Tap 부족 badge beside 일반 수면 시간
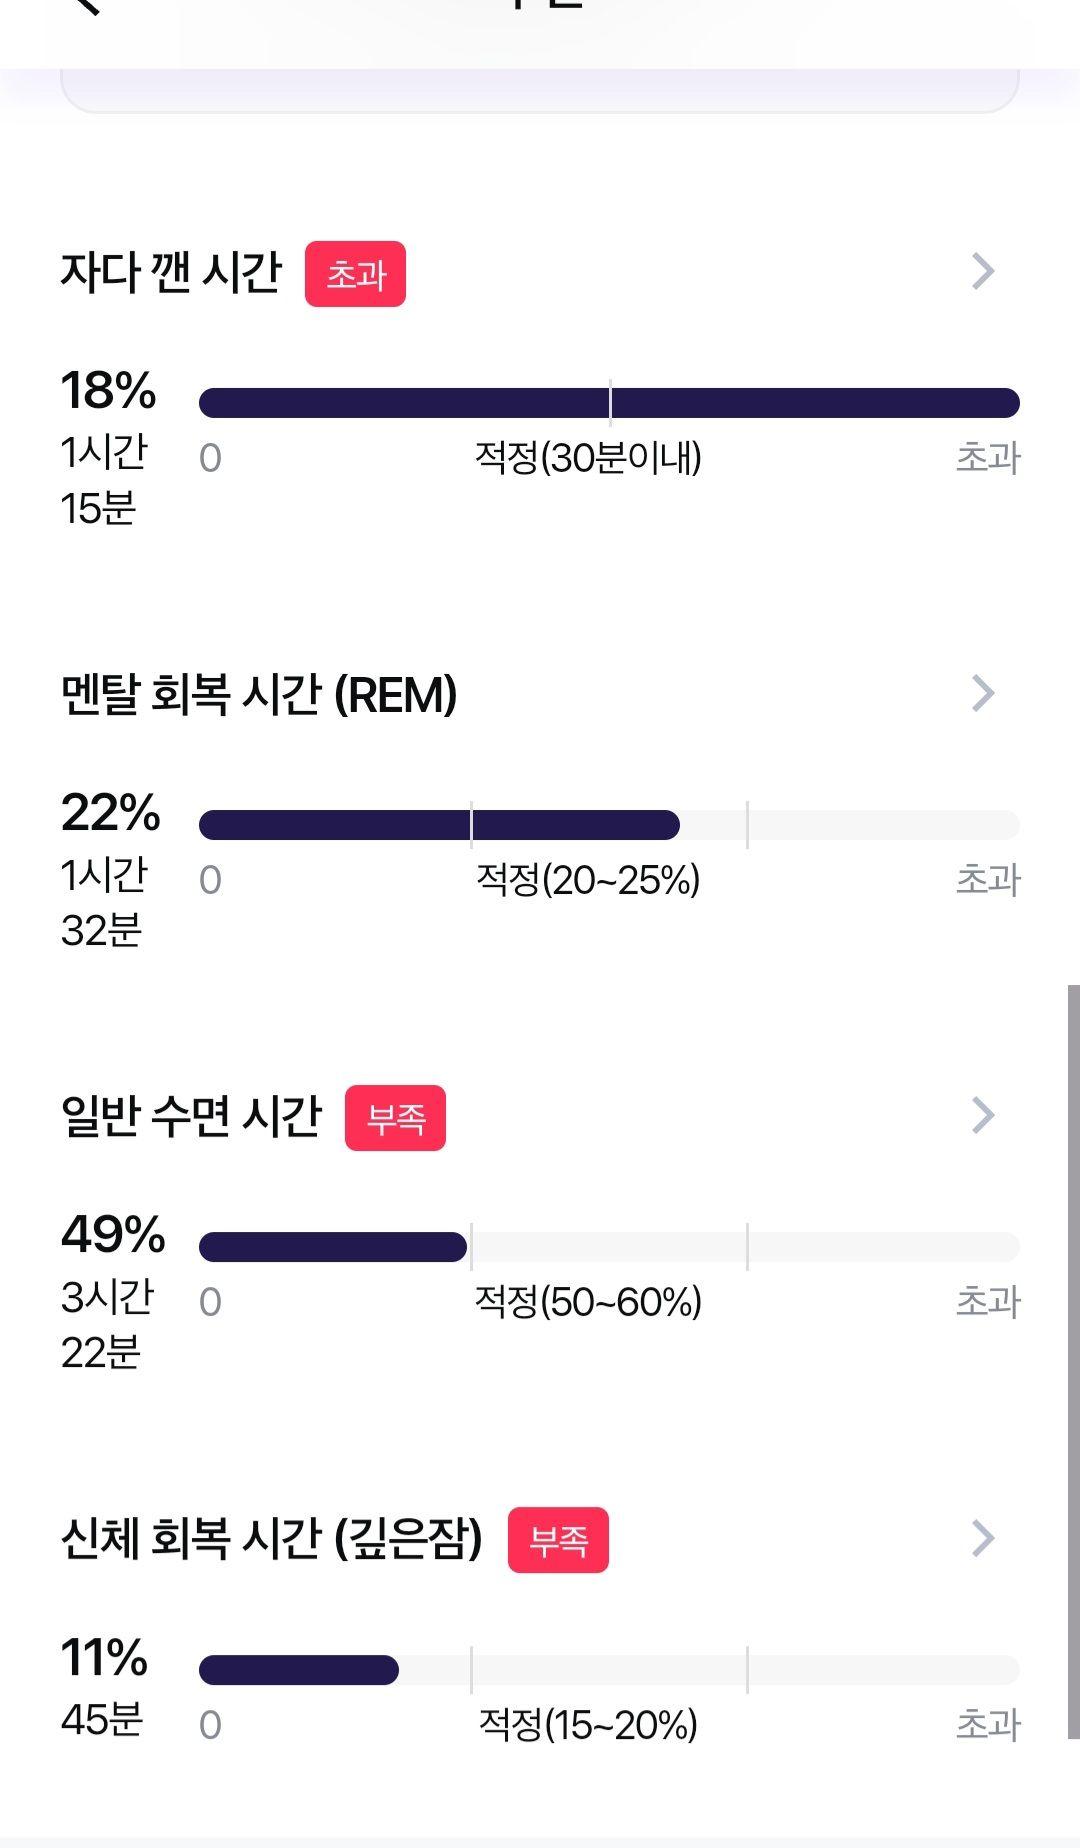1080x1848 pixels. coord(395,1118)
